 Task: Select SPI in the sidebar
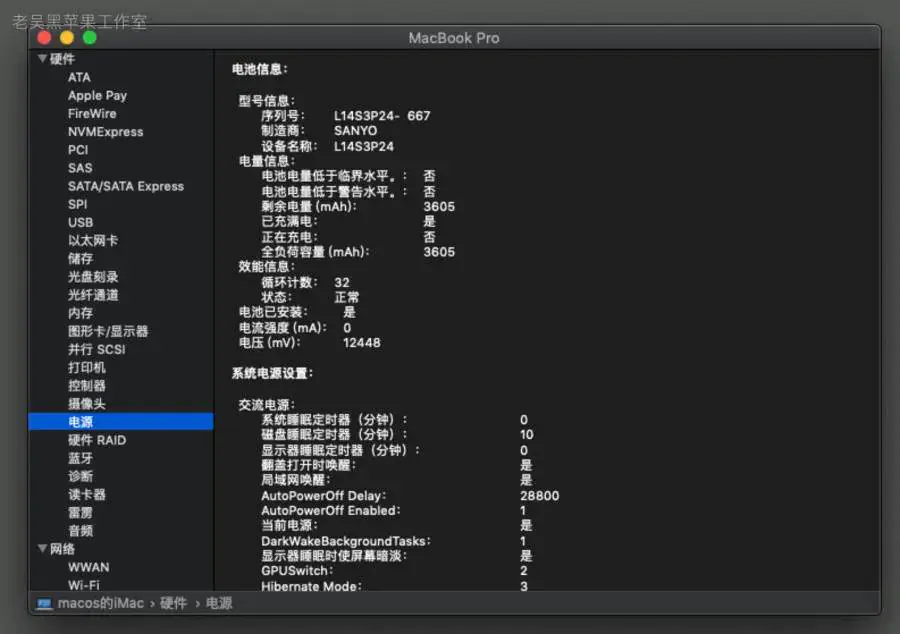coord(77,204)
